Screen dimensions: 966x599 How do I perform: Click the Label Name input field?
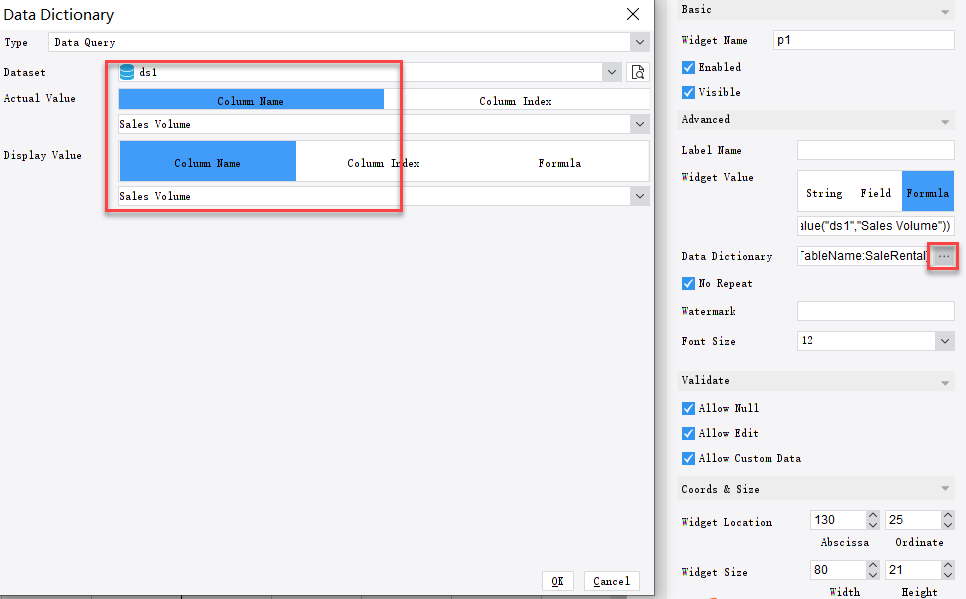(x=875, y=150)
